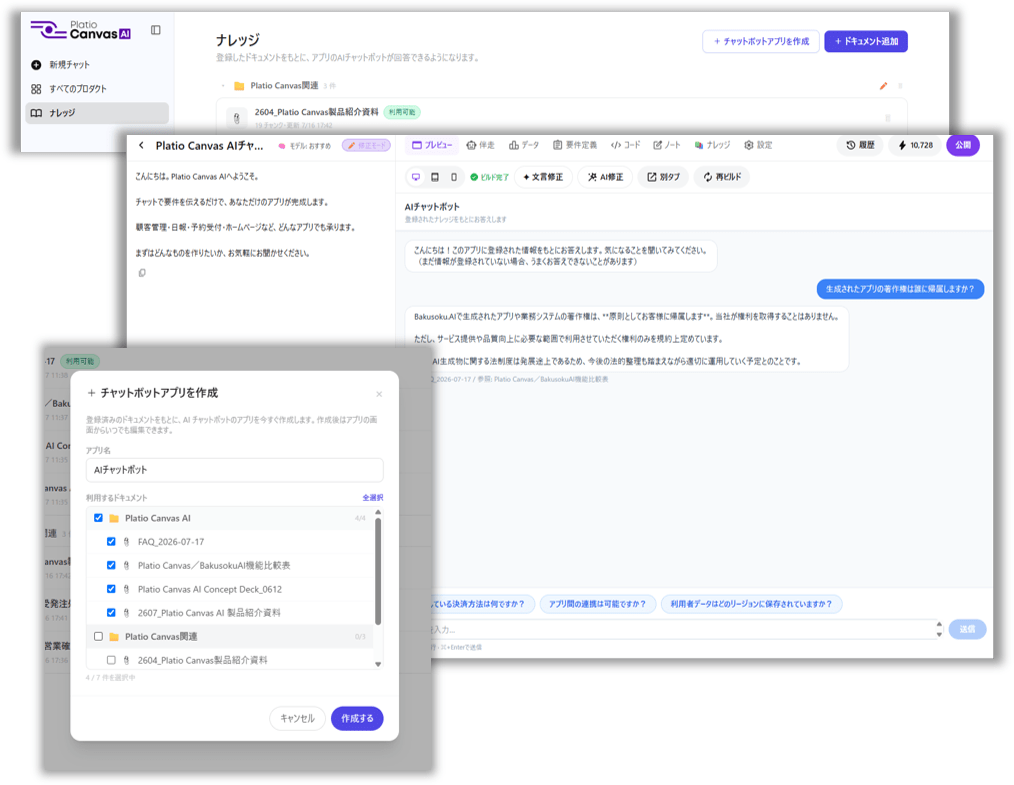Click the scroll-up arrow of the document list
This screenshot has width=1014, height=785.
point(378,512)
